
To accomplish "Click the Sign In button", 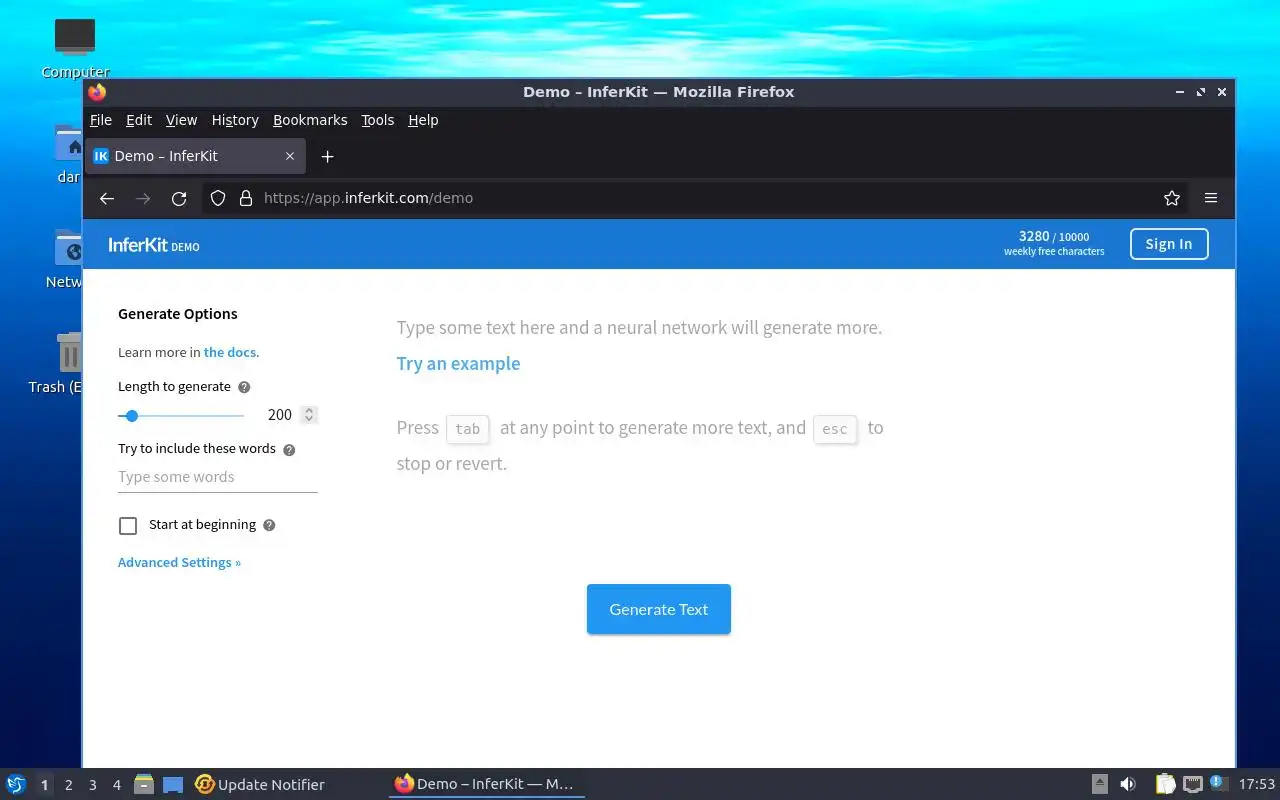I will click(x=1169, y=244).
